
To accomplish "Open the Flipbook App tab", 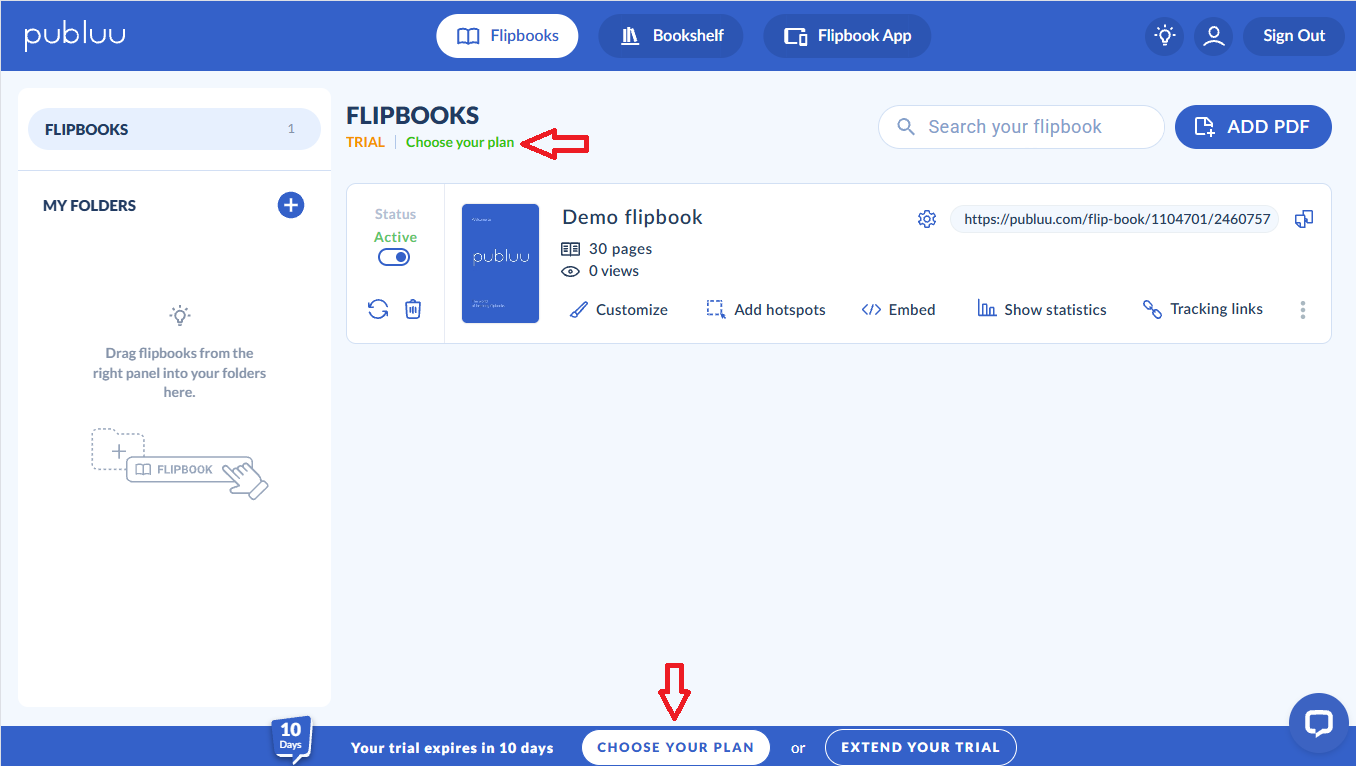I will tap(847, 36).
